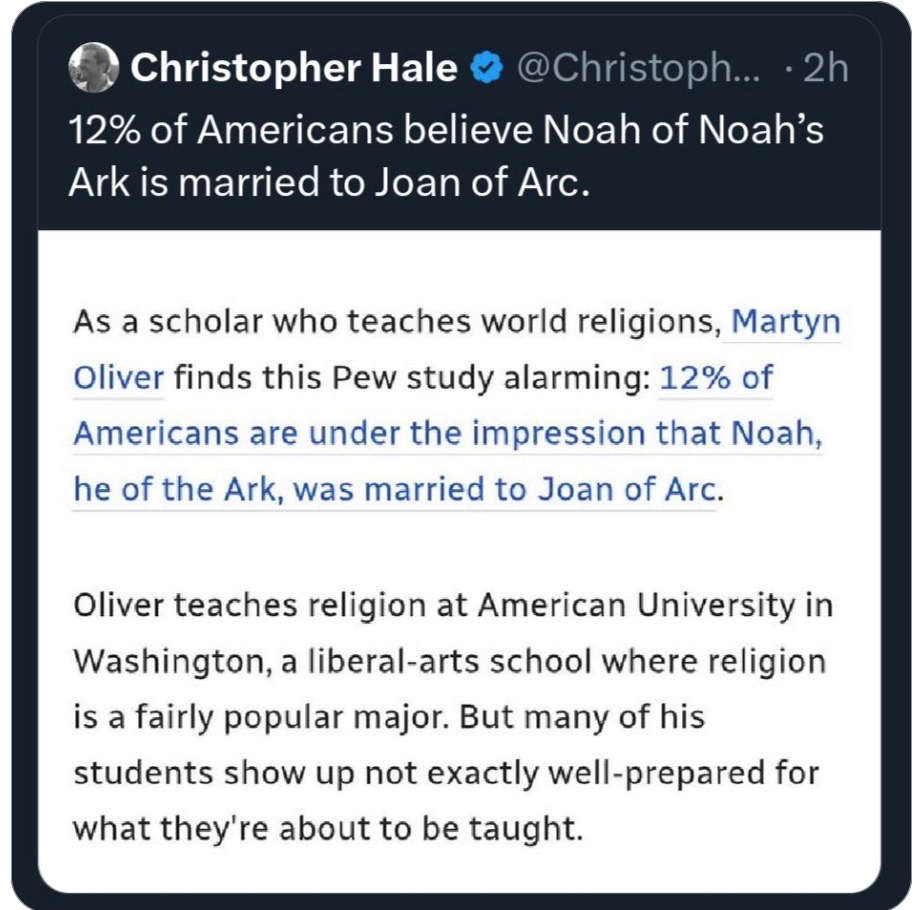Open the "12% of" blue link text

coord(716,378)
